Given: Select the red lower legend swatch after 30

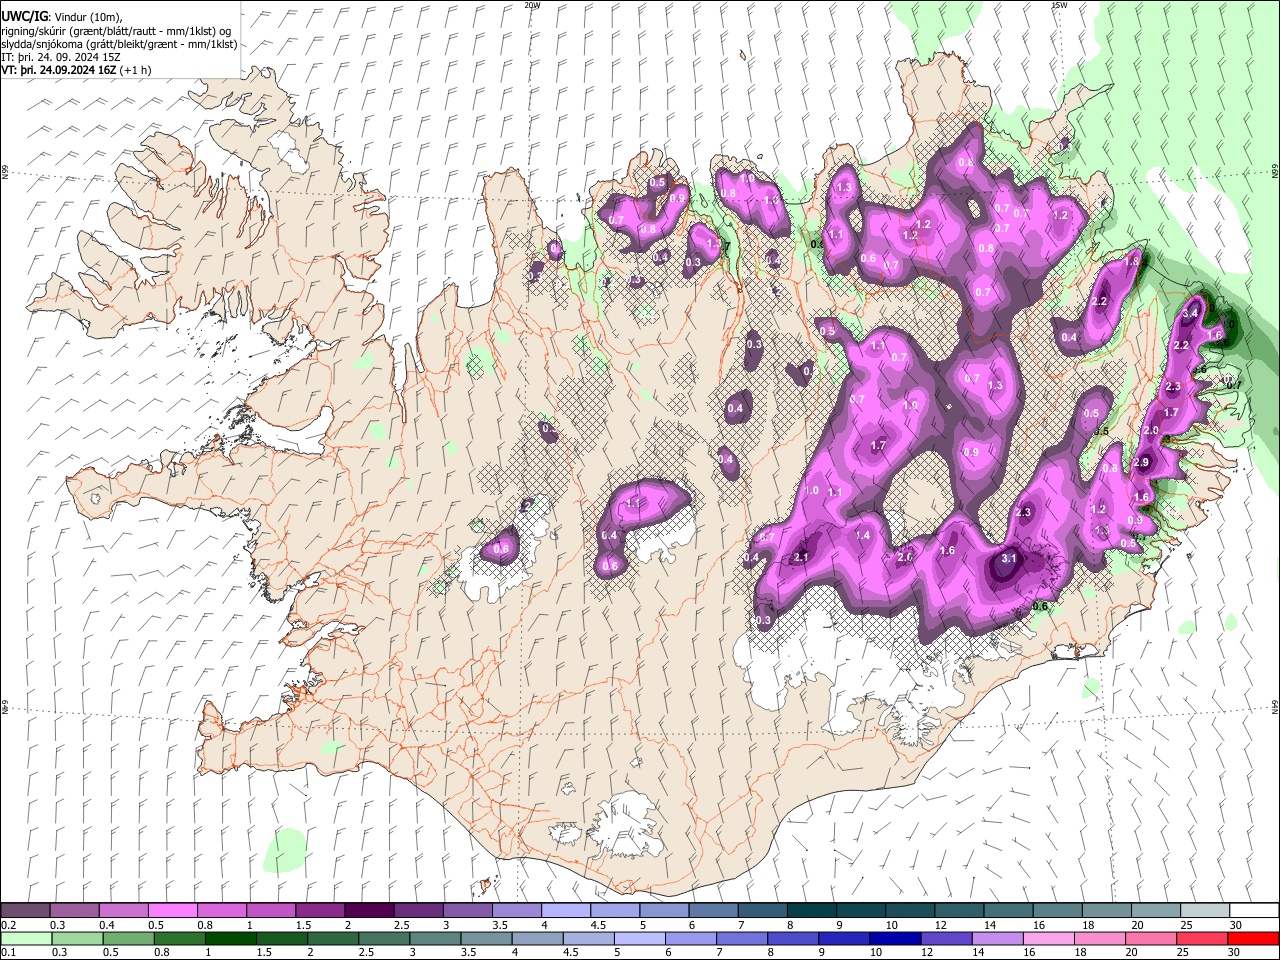Looking at the screenshot, I should coord(1253,939).
